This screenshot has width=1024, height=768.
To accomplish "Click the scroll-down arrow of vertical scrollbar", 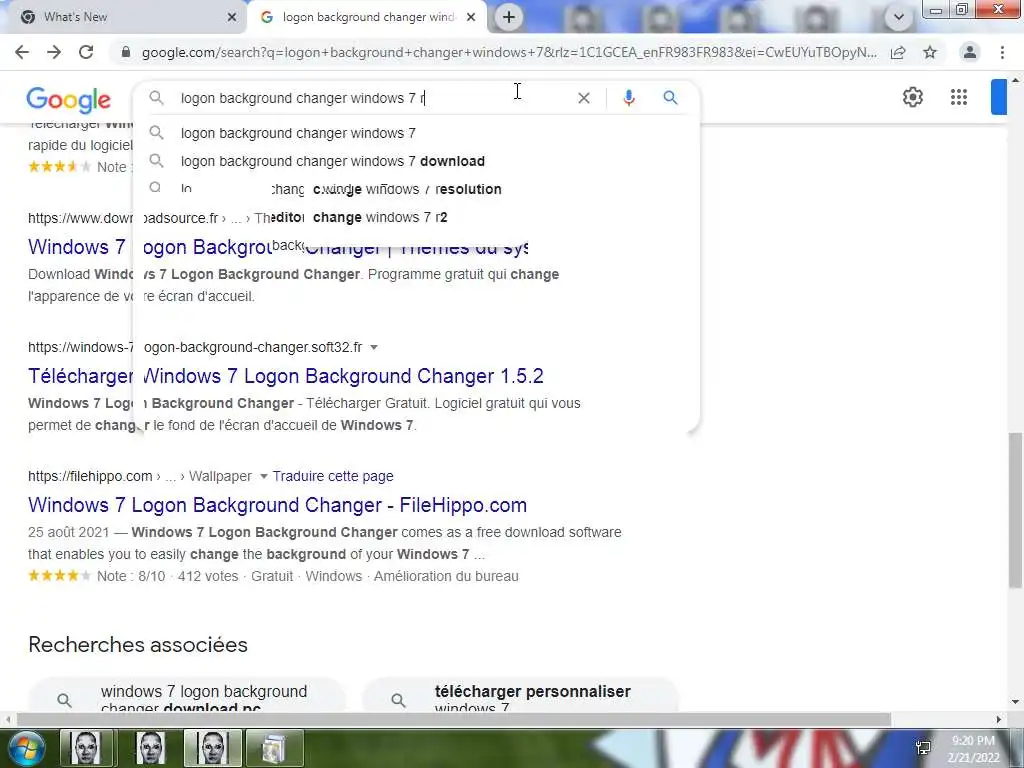I will click(x=1016, y=703).
